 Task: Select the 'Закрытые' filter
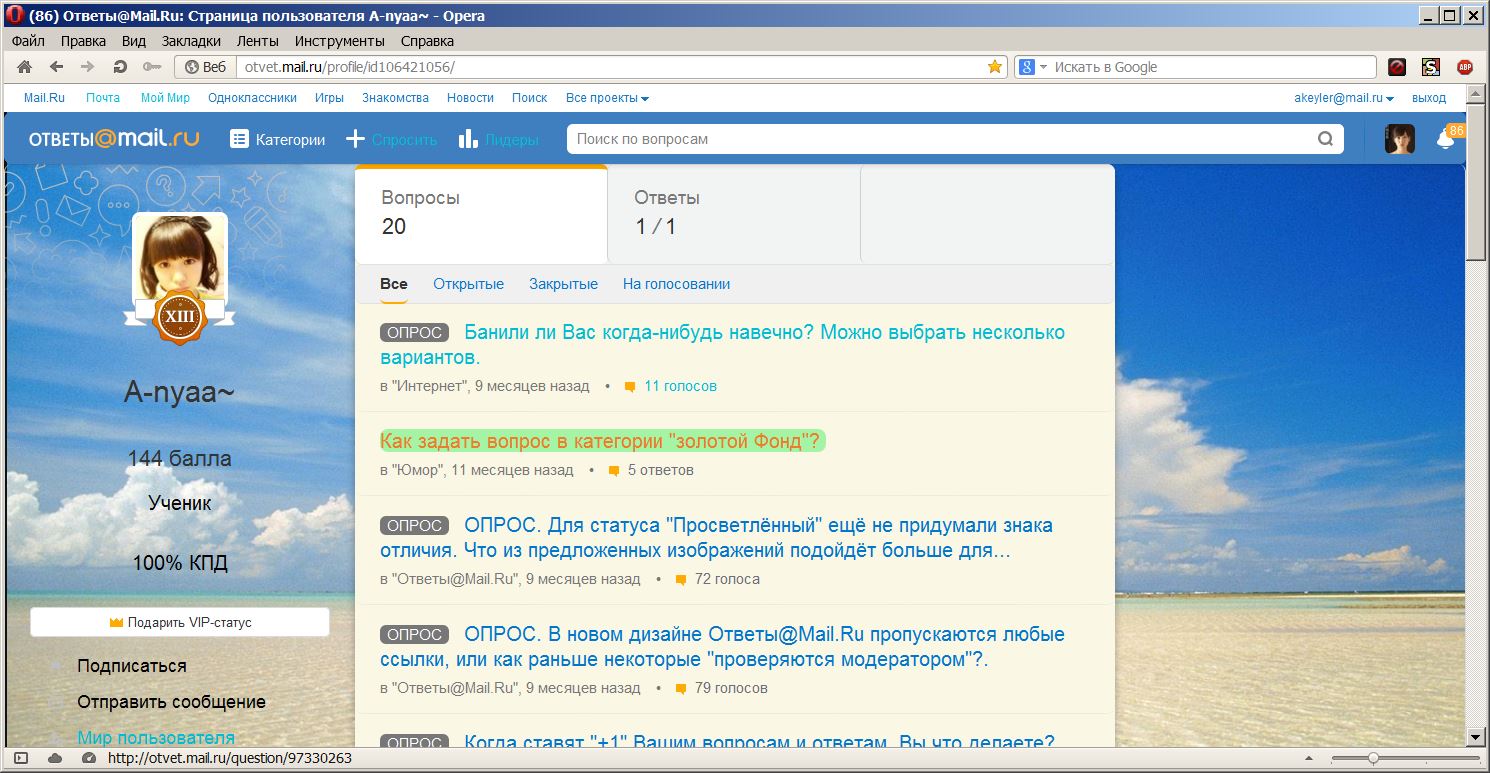coord(563,284)
